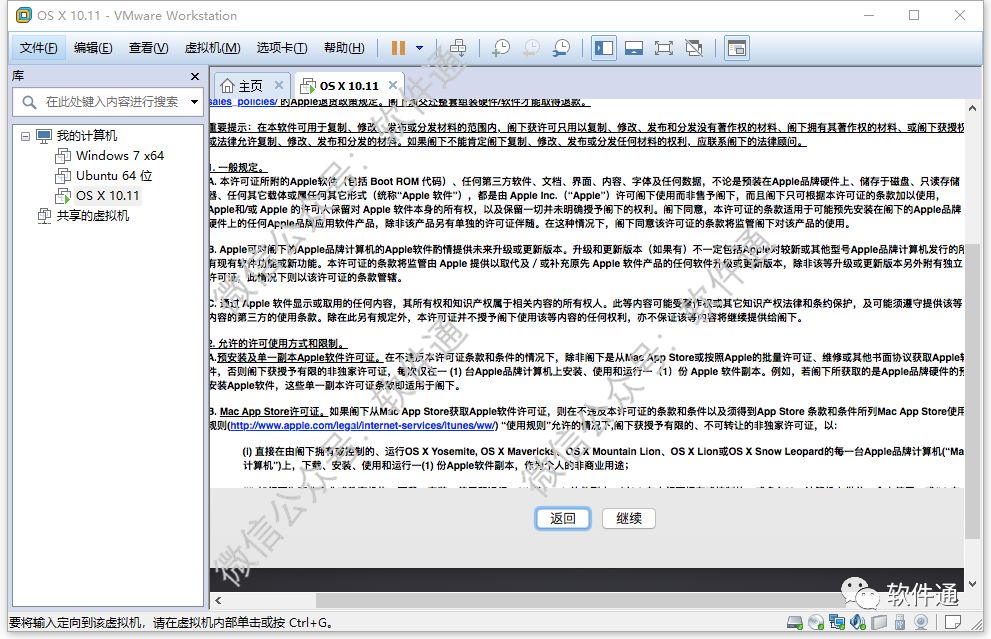Click the Ctrl+G input hint in the status bar

tap(171, 623)
